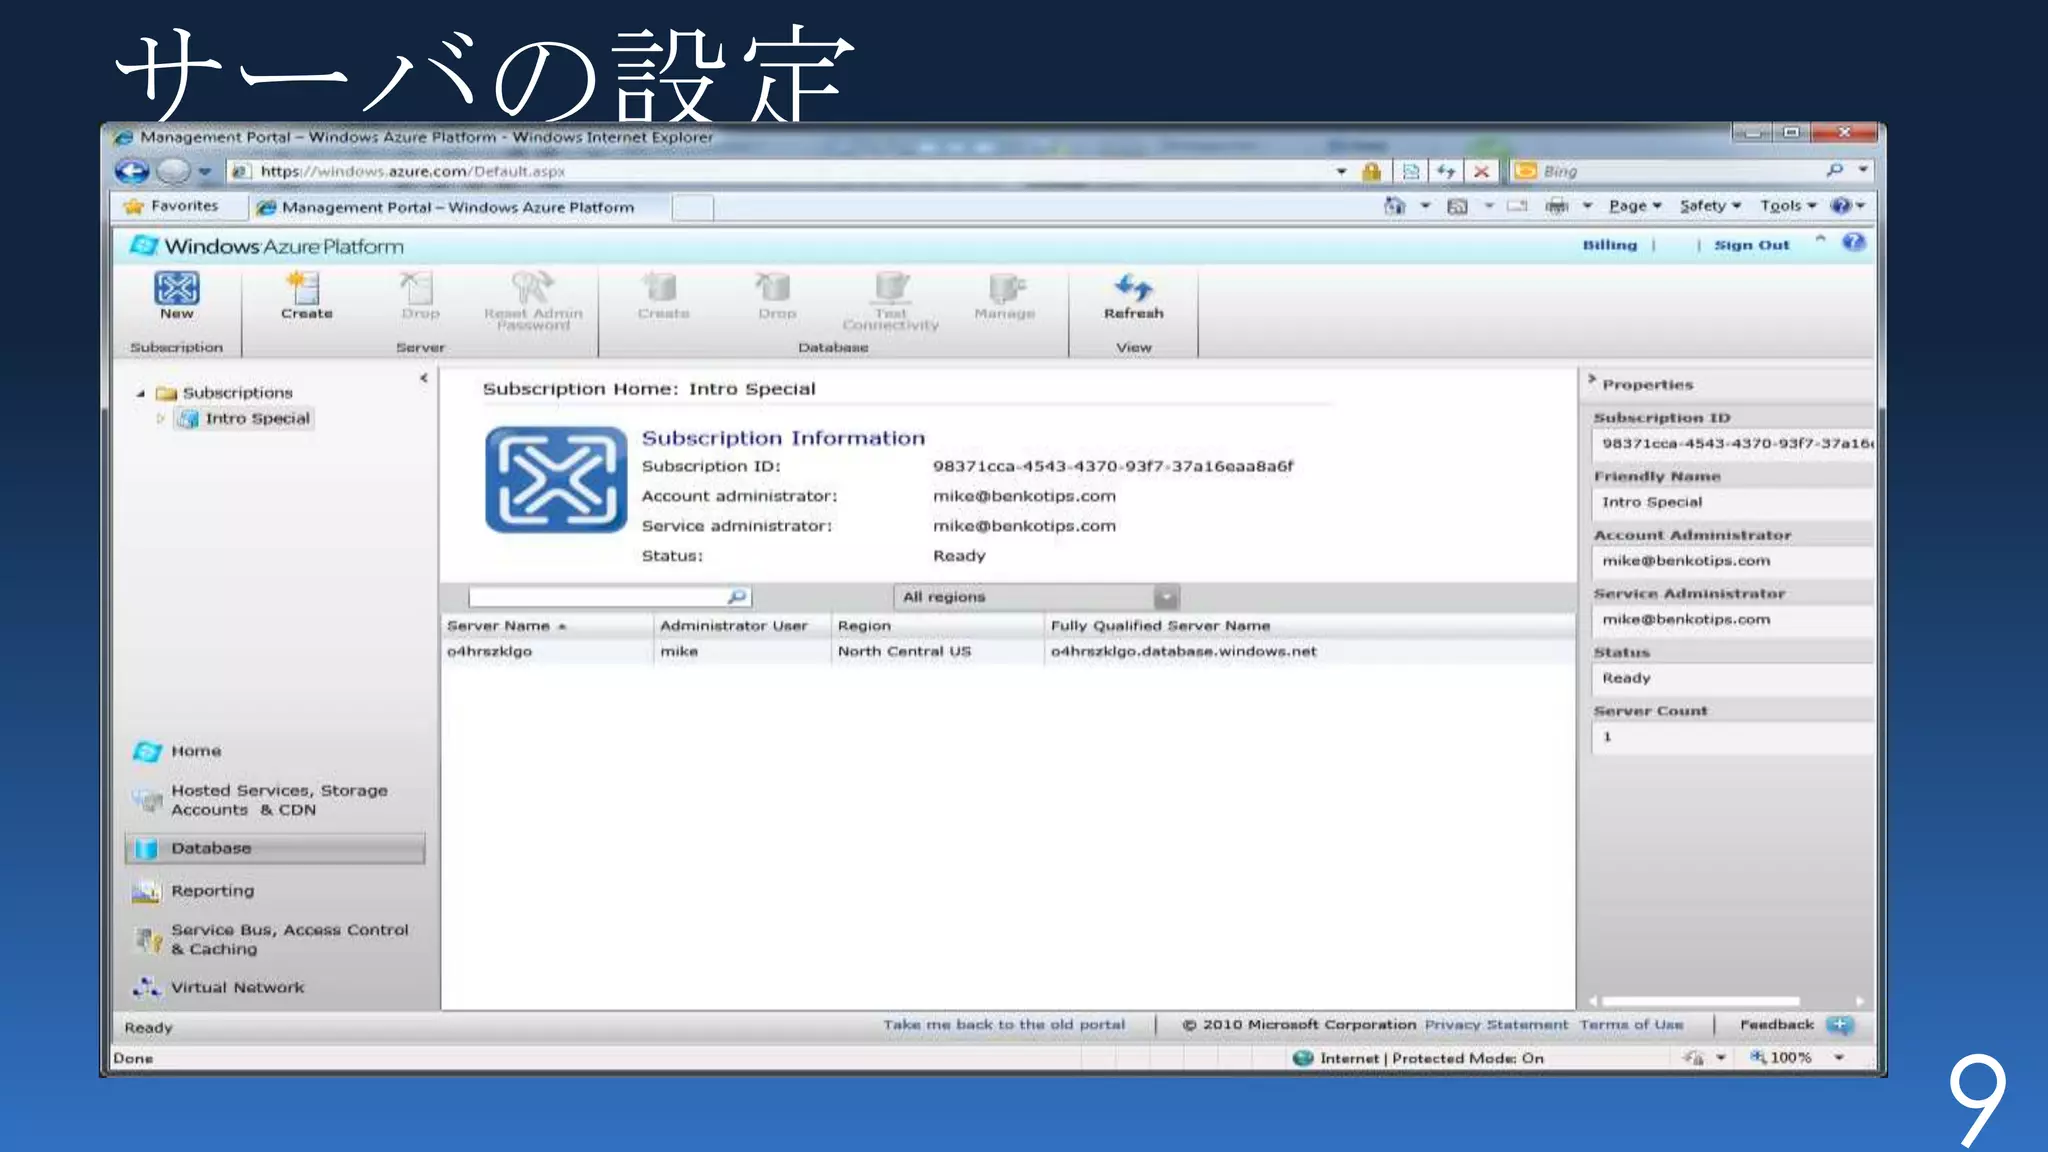This screenshot has width=2048, height=1152.
Task: Open the Page menu dropdown
Action: click(x=1635, y=206)
